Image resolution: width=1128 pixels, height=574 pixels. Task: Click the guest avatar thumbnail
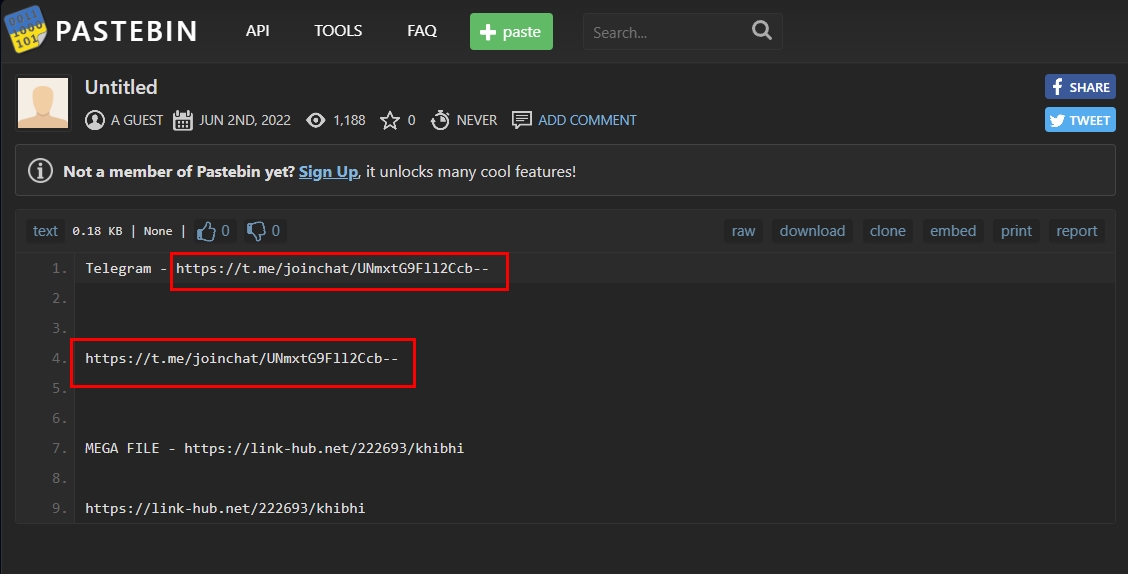pos(43,103)
